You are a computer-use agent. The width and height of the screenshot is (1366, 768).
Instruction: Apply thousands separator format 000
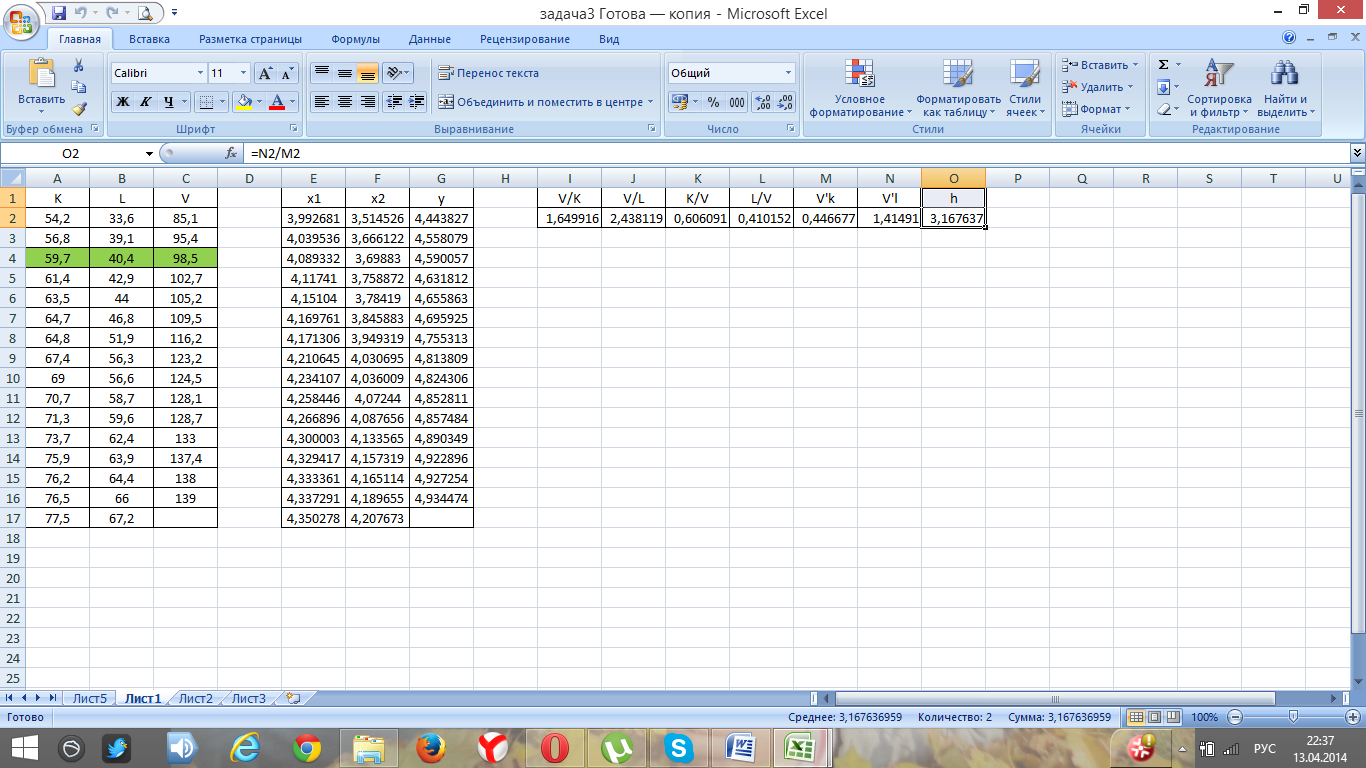[737, 102]
